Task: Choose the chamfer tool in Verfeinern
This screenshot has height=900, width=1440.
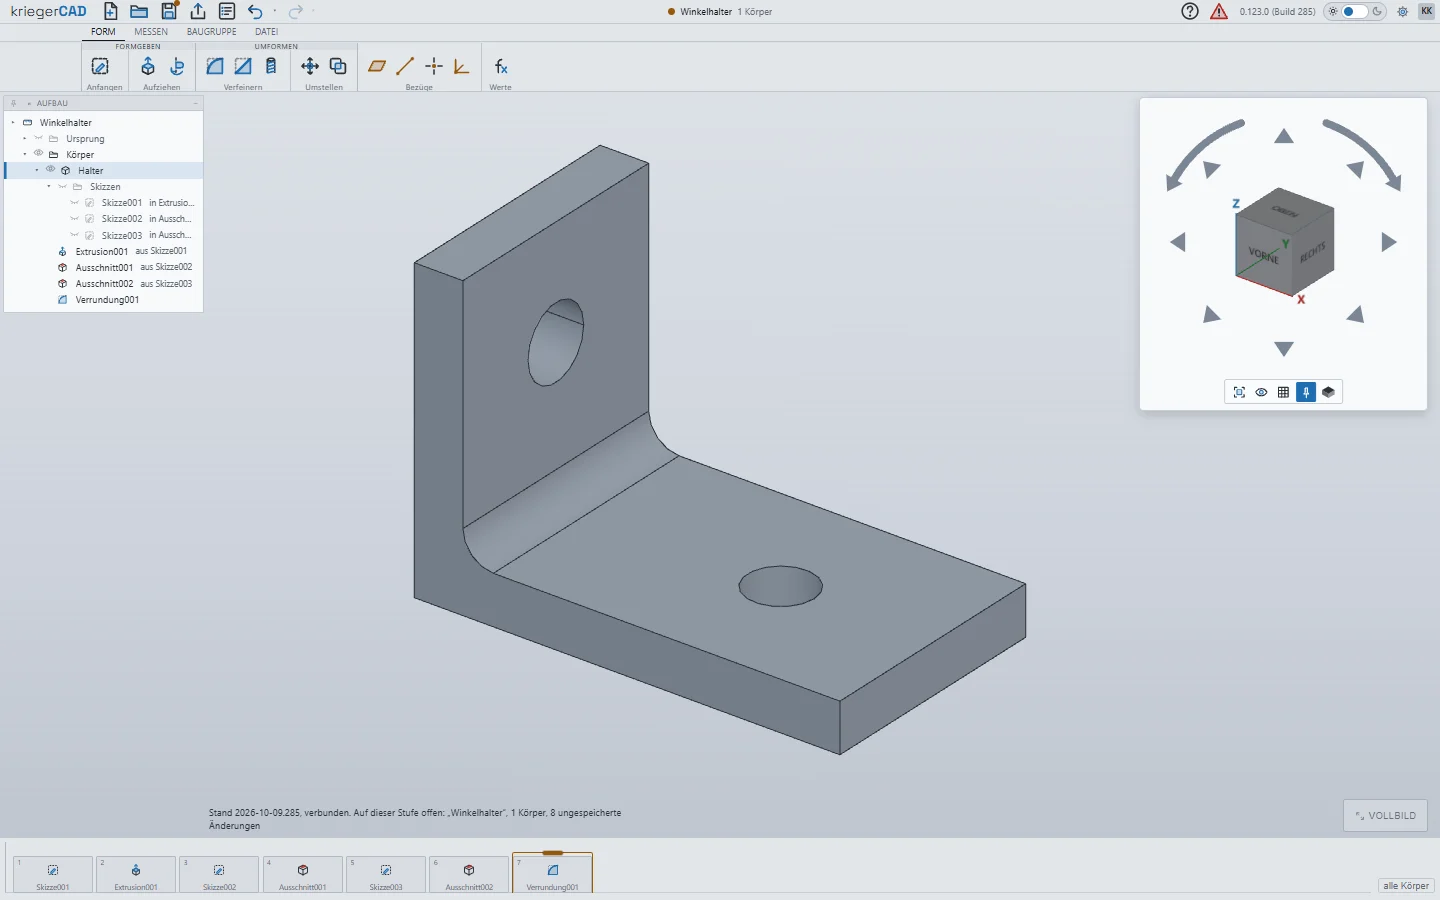Action: point(243,67)
